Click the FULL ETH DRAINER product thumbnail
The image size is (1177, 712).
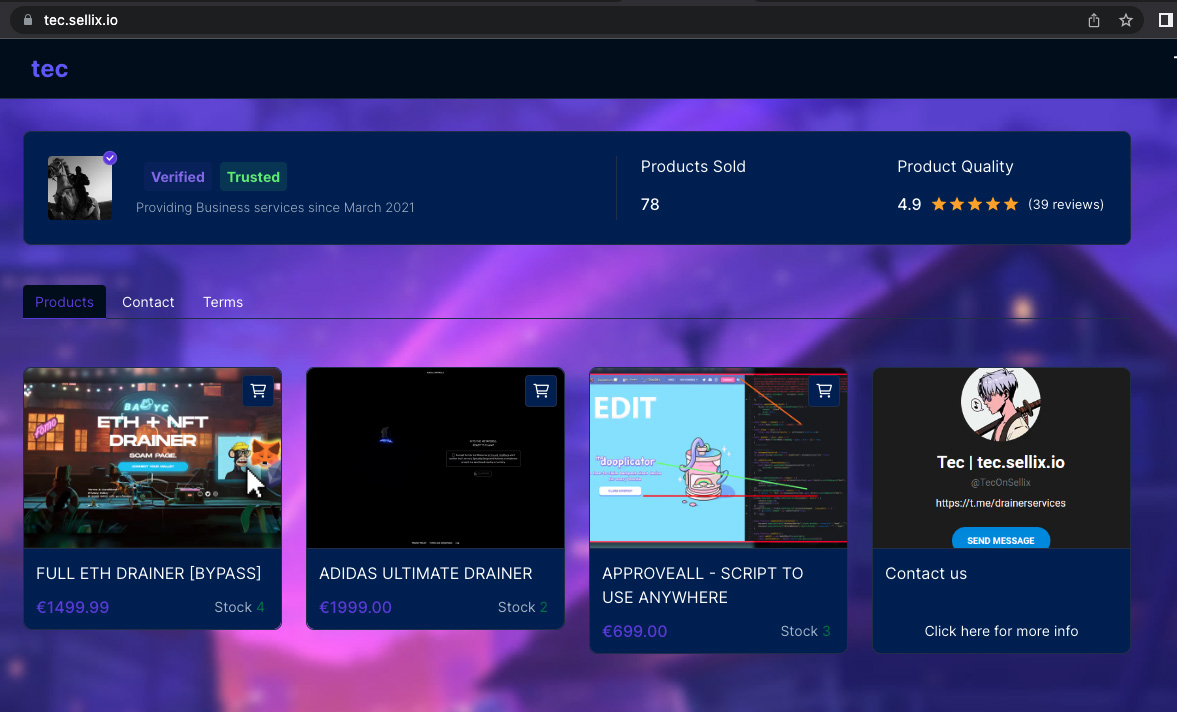(152, 458)
